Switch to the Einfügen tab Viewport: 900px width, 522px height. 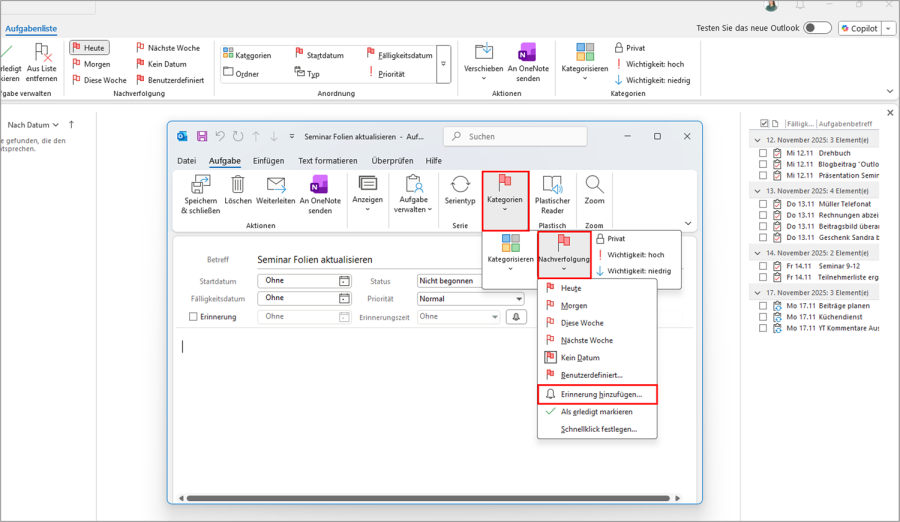(269, 161)
